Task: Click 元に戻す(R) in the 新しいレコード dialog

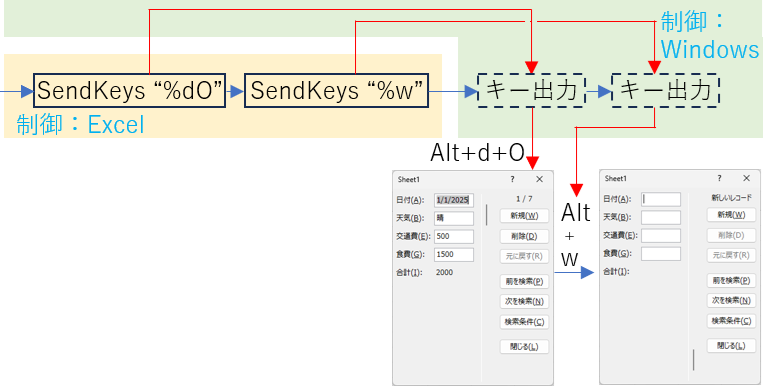Action: [x=731, y=255]
